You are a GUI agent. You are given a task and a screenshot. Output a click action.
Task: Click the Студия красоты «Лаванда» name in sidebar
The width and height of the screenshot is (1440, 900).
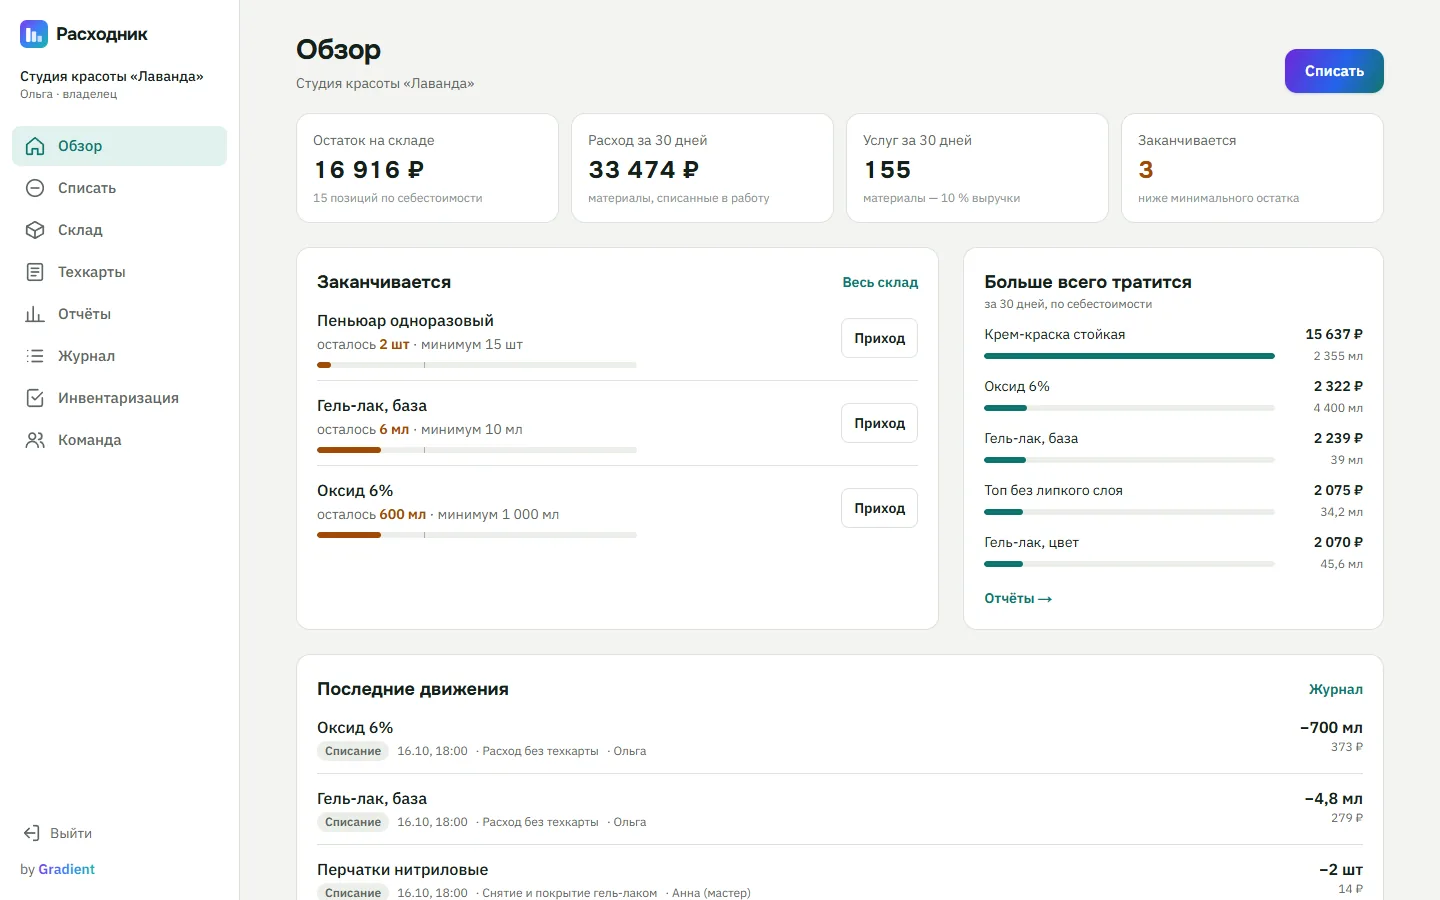coord(112,76)
